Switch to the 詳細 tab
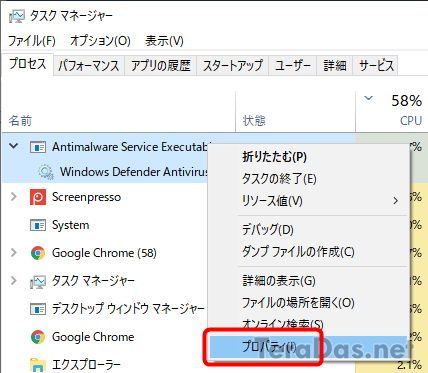The image size is (428, 373). tap(334, 65)
